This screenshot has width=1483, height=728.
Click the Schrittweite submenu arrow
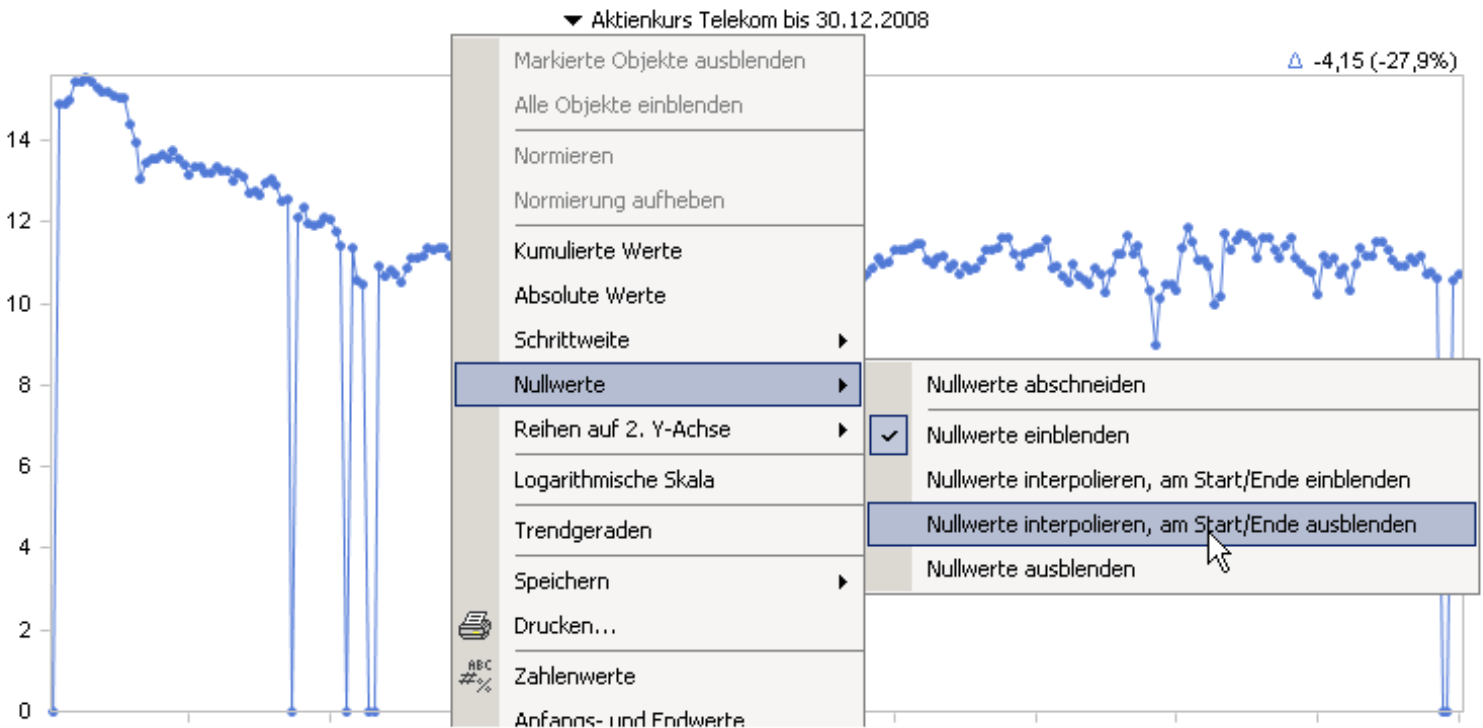click(x=844, y=340)
